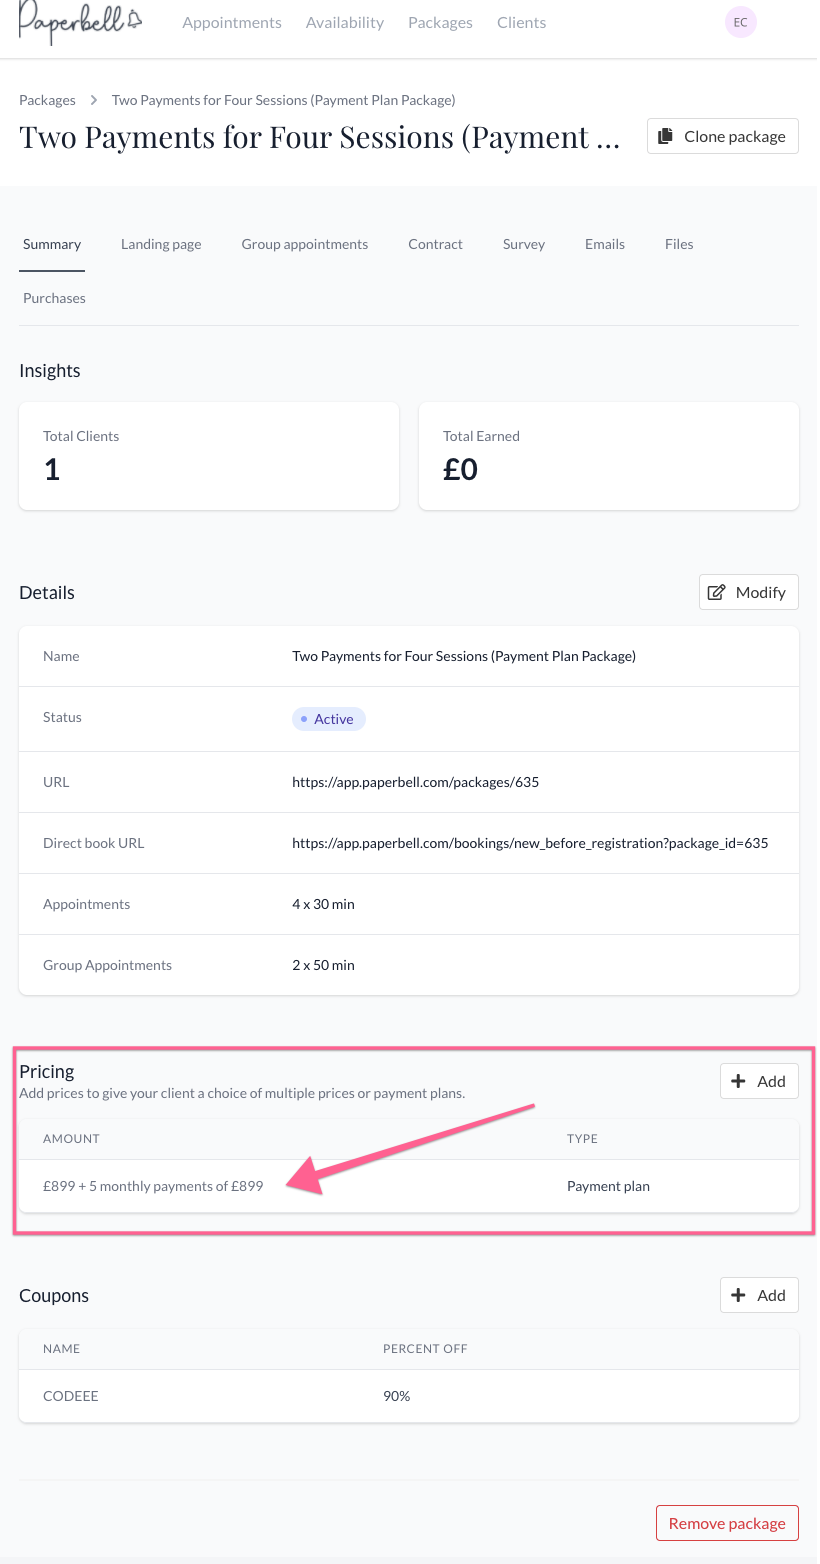Open the EC user avatar menu
This screenshot has height=1564, width=820.
coord(740,22)
